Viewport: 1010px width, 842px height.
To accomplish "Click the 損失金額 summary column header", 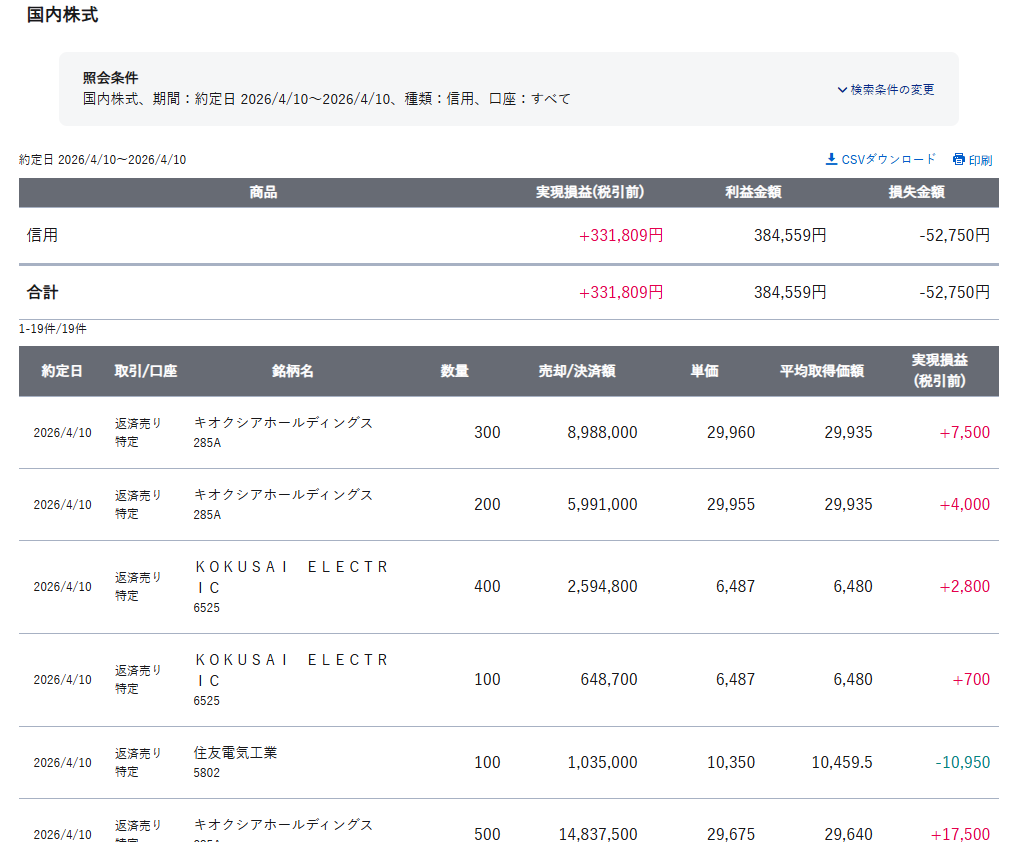I will pos(917,192).
